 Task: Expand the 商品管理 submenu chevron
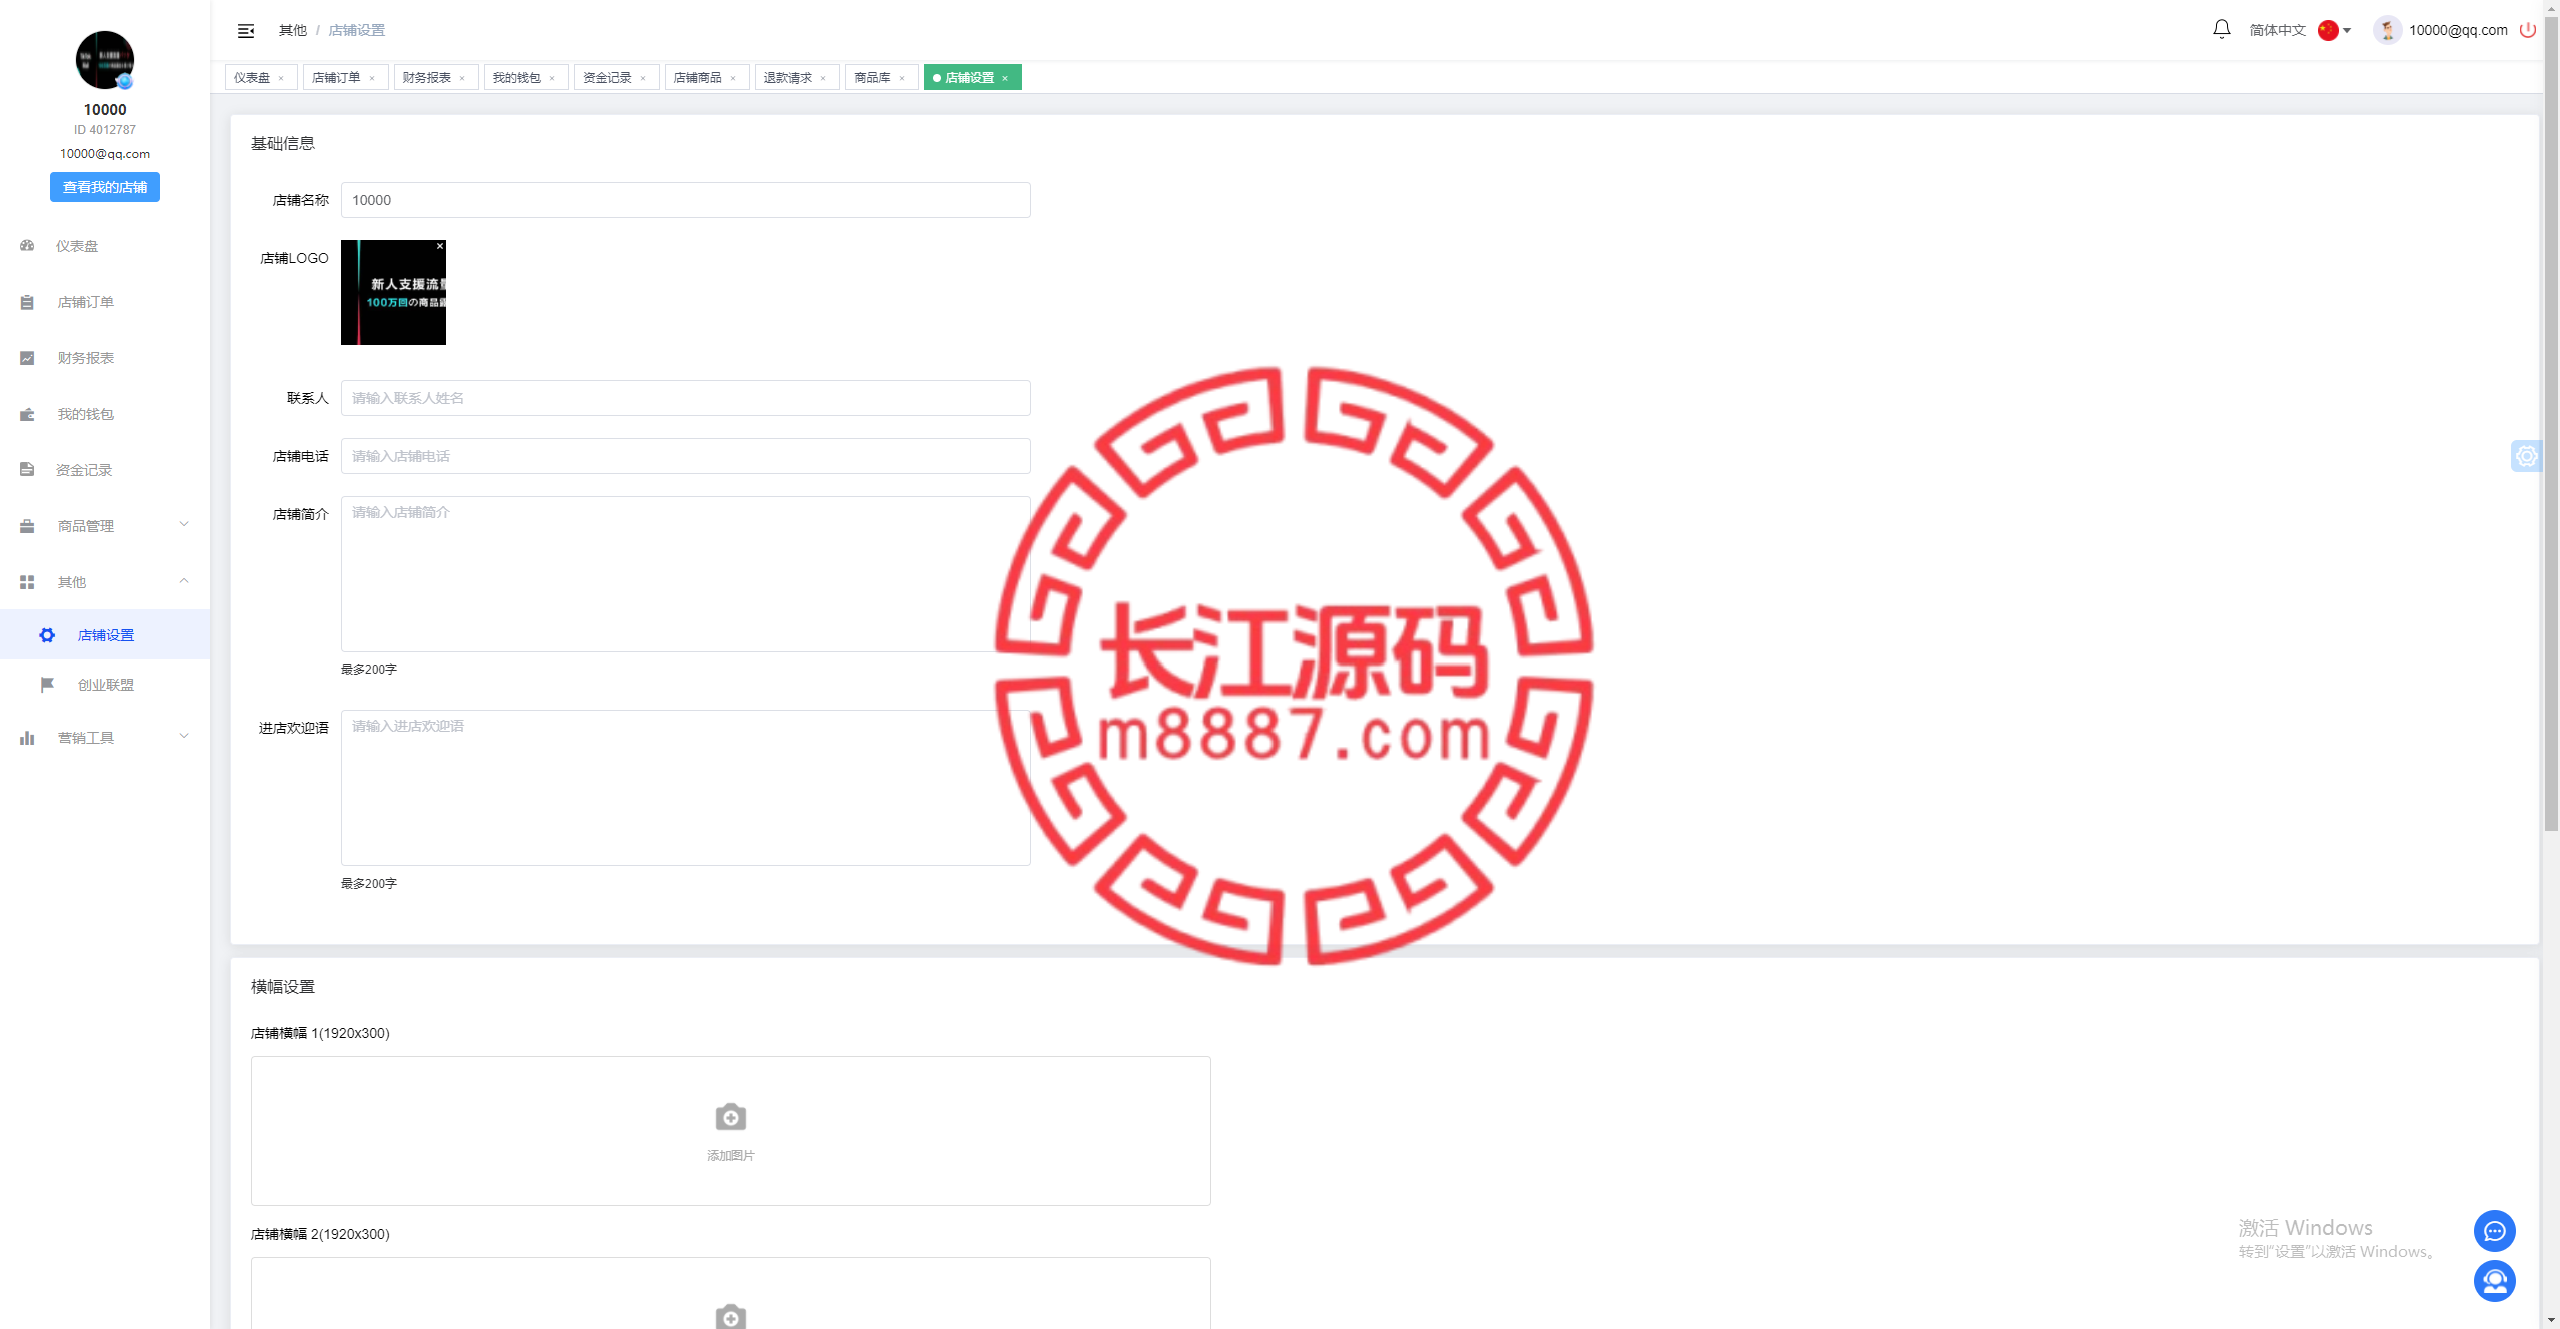[x=184, y=524]
